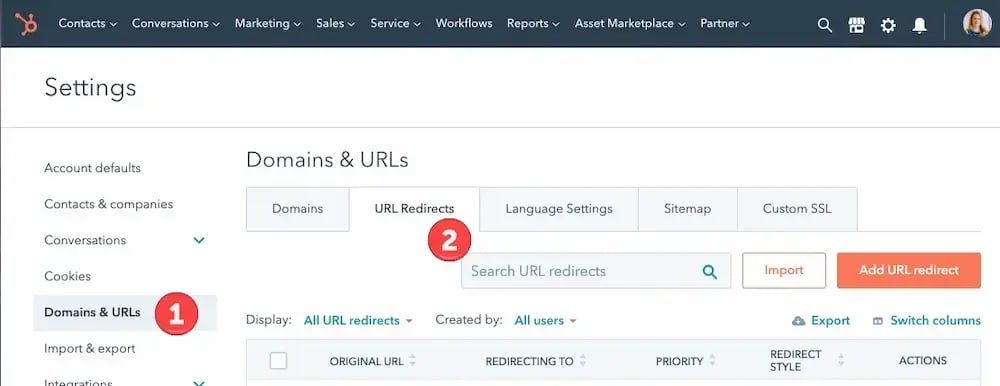Switch to the Language Settings tab
The image size is (1000, 386).
click(x=559, y=209)
